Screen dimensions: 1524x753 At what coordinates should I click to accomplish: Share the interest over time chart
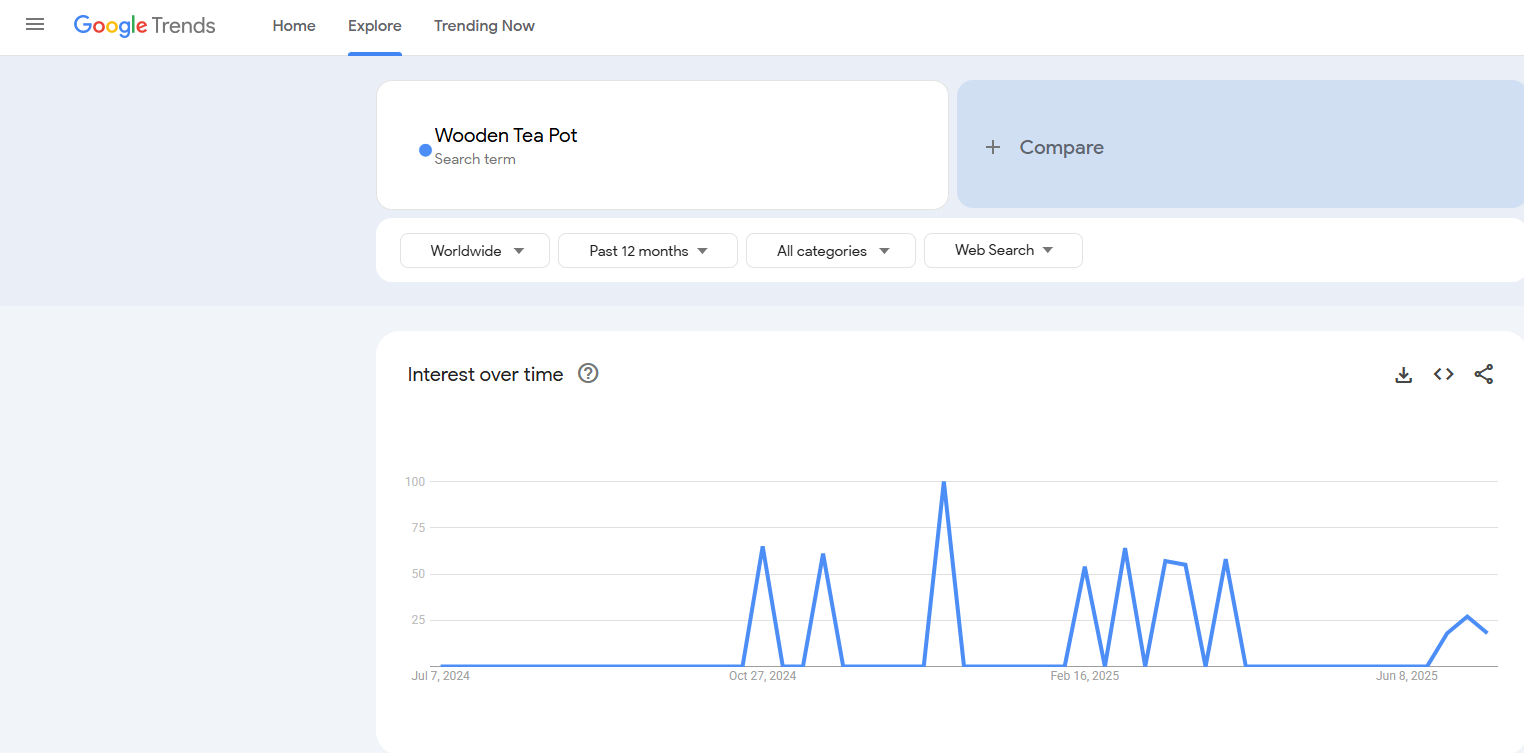click(x=1483, y=374)
